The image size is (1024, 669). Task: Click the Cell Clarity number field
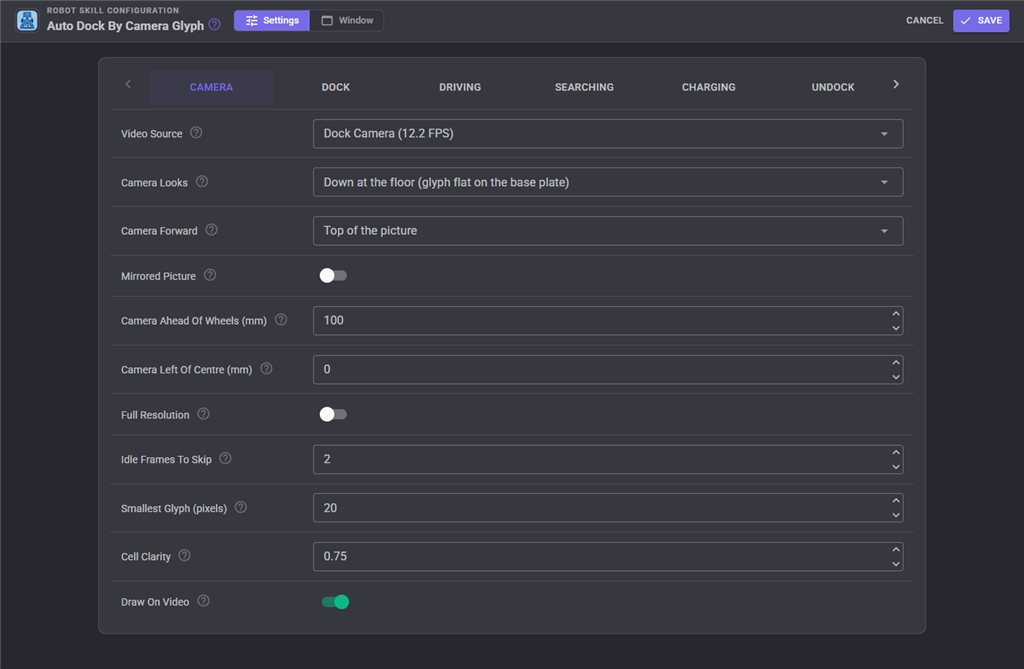[x=608, y=557]
